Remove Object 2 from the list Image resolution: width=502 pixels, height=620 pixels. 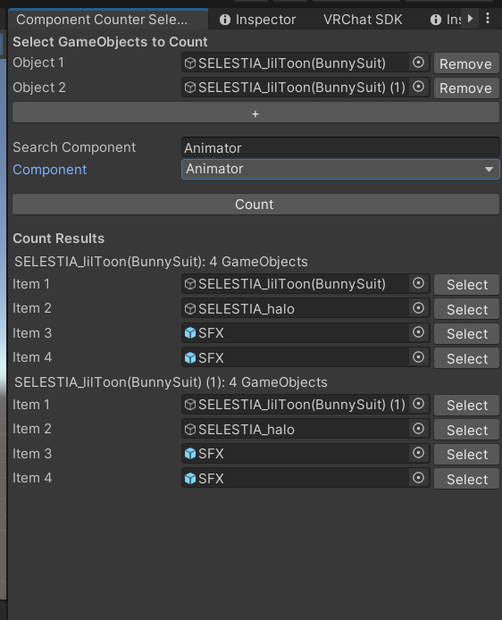pos(466,88)
